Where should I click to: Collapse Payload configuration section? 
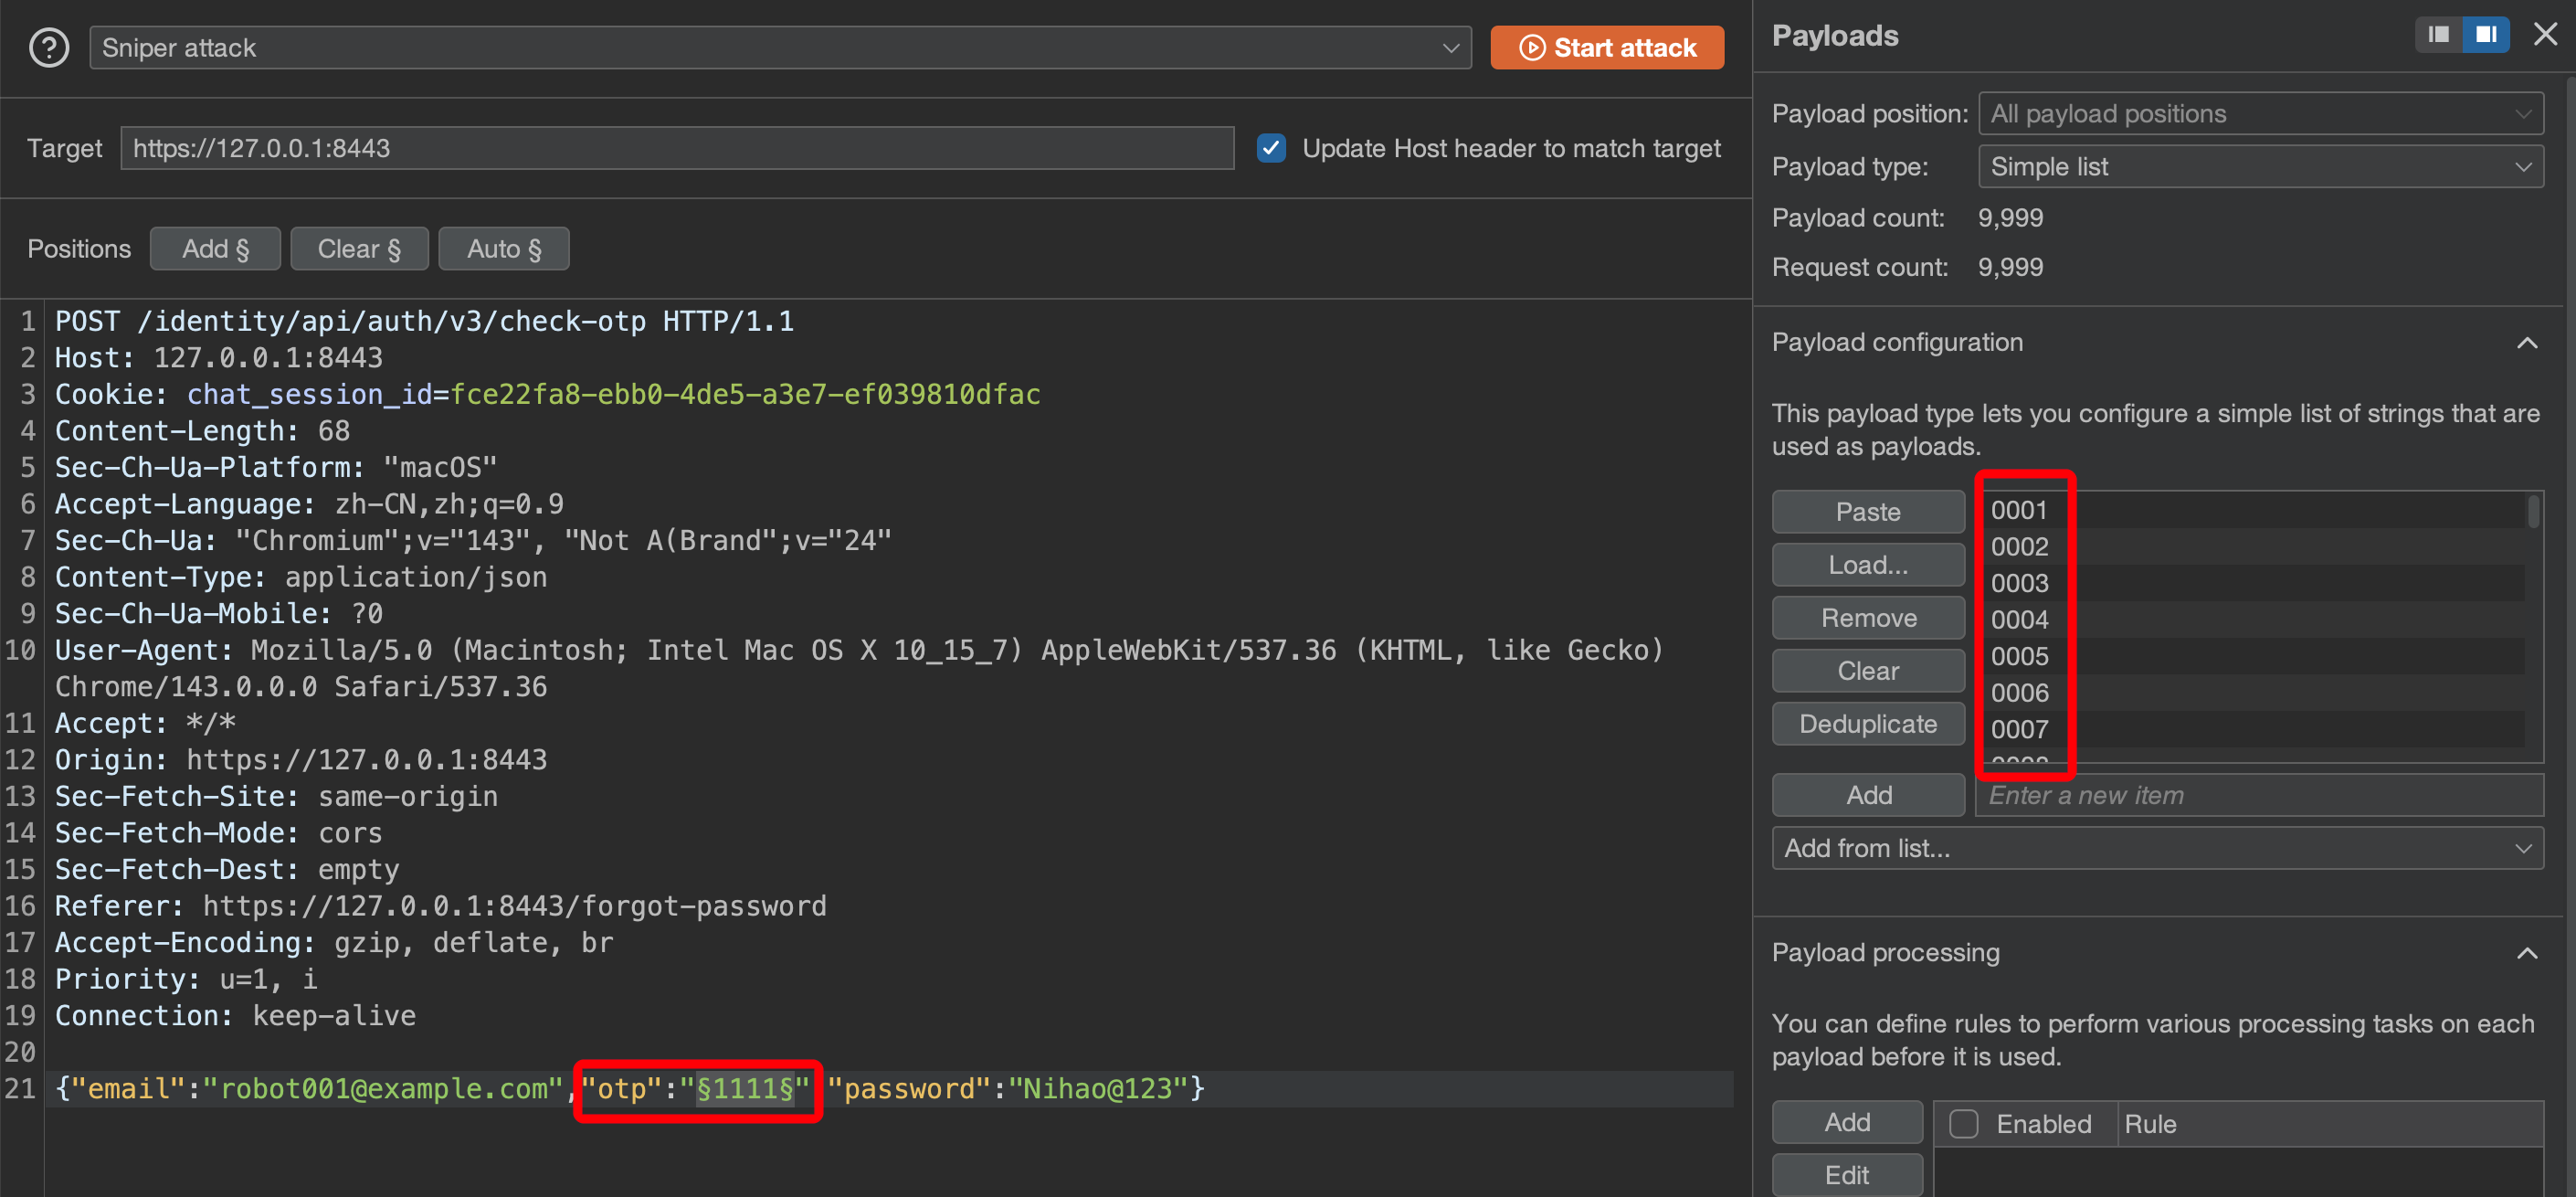click(x=2526, y=343)
